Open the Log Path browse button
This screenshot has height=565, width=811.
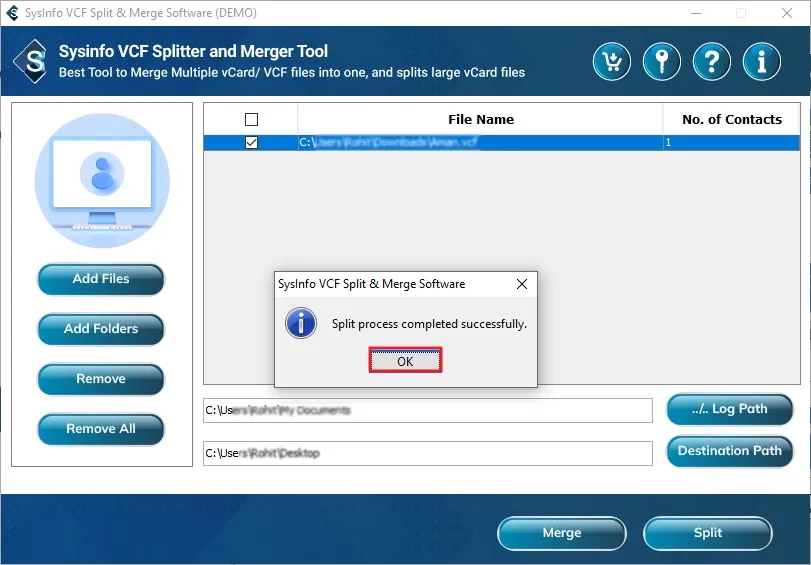coord(729,409)
